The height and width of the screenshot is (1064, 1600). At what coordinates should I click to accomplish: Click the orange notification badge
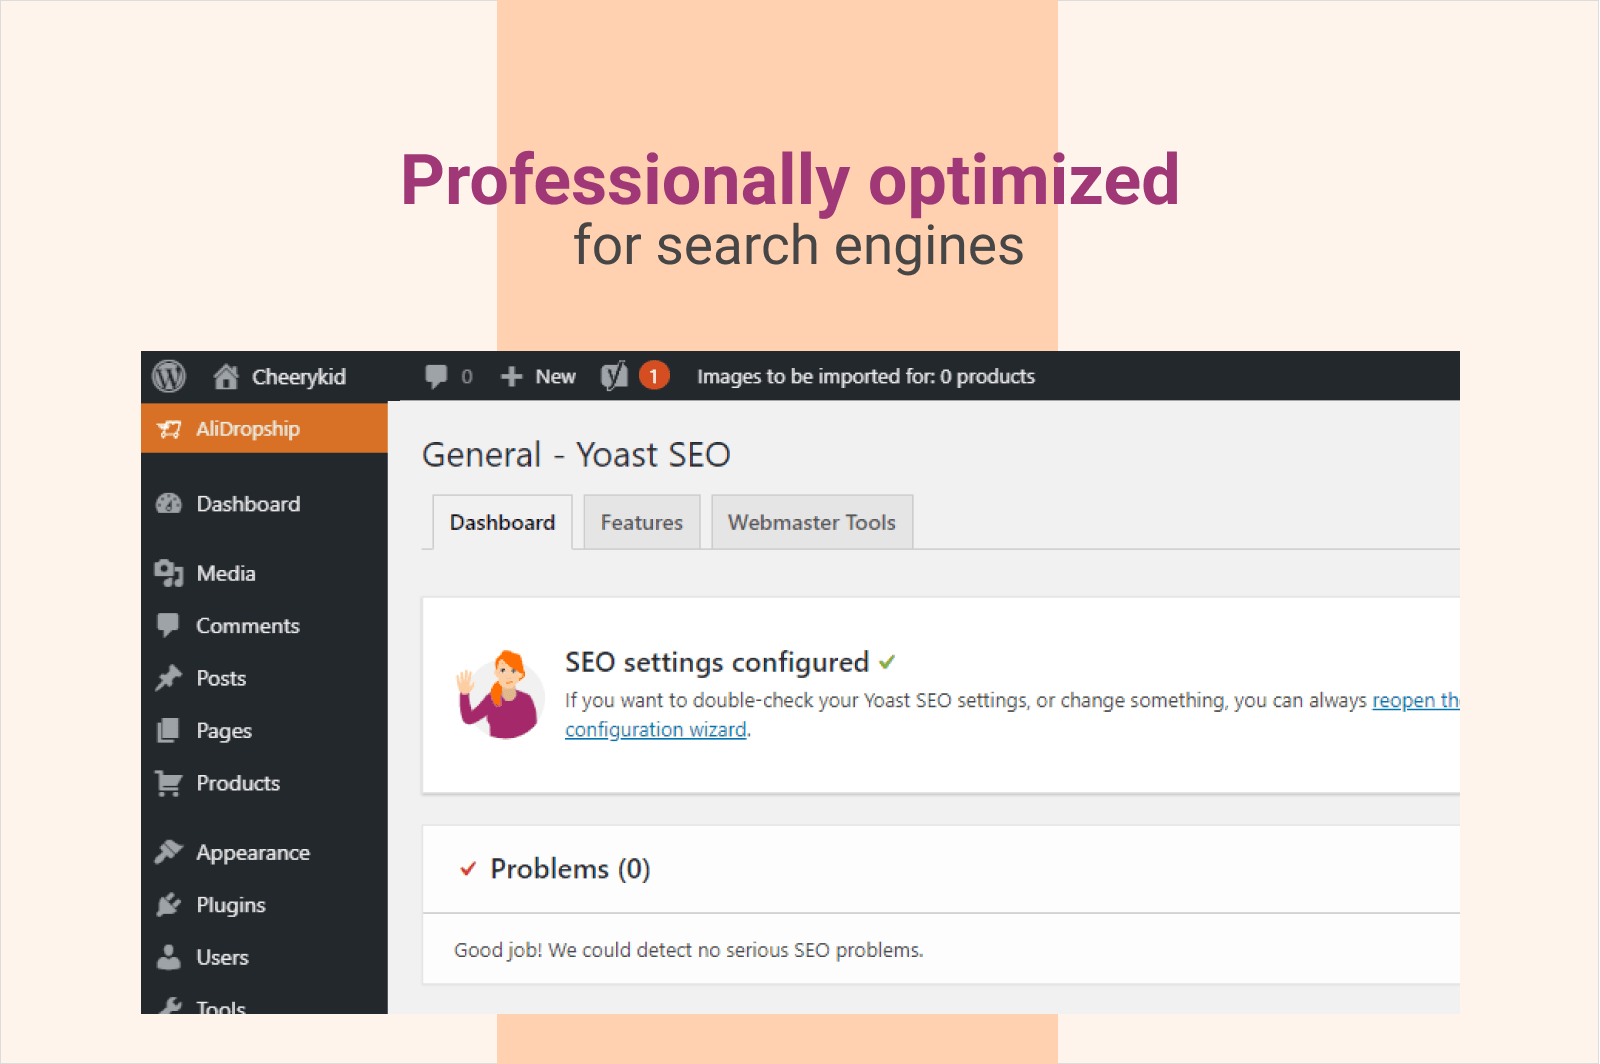coord(654,376)
